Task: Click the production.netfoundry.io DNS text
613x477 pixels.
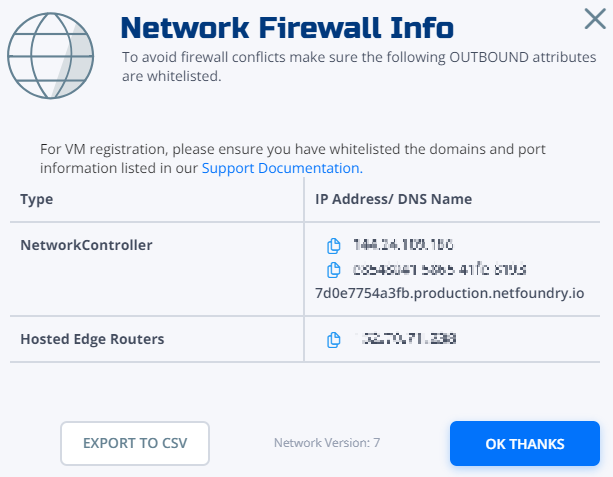Action: pyautogui.click(x=450, y=293)
